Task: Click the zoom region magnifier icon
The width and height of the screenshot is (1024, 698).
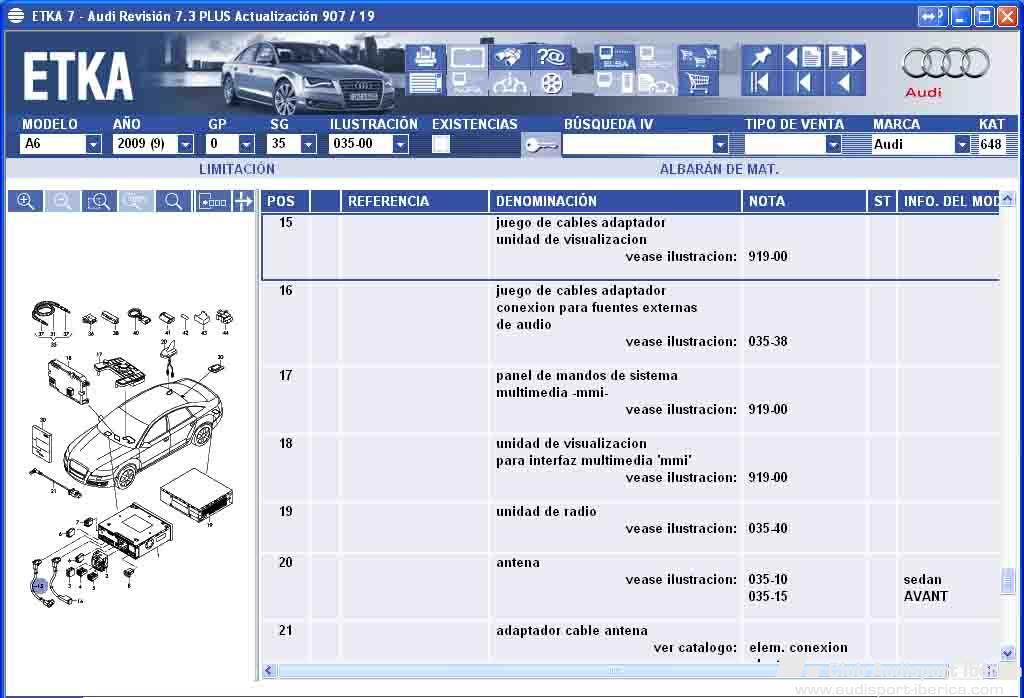Action: [99, 201]
